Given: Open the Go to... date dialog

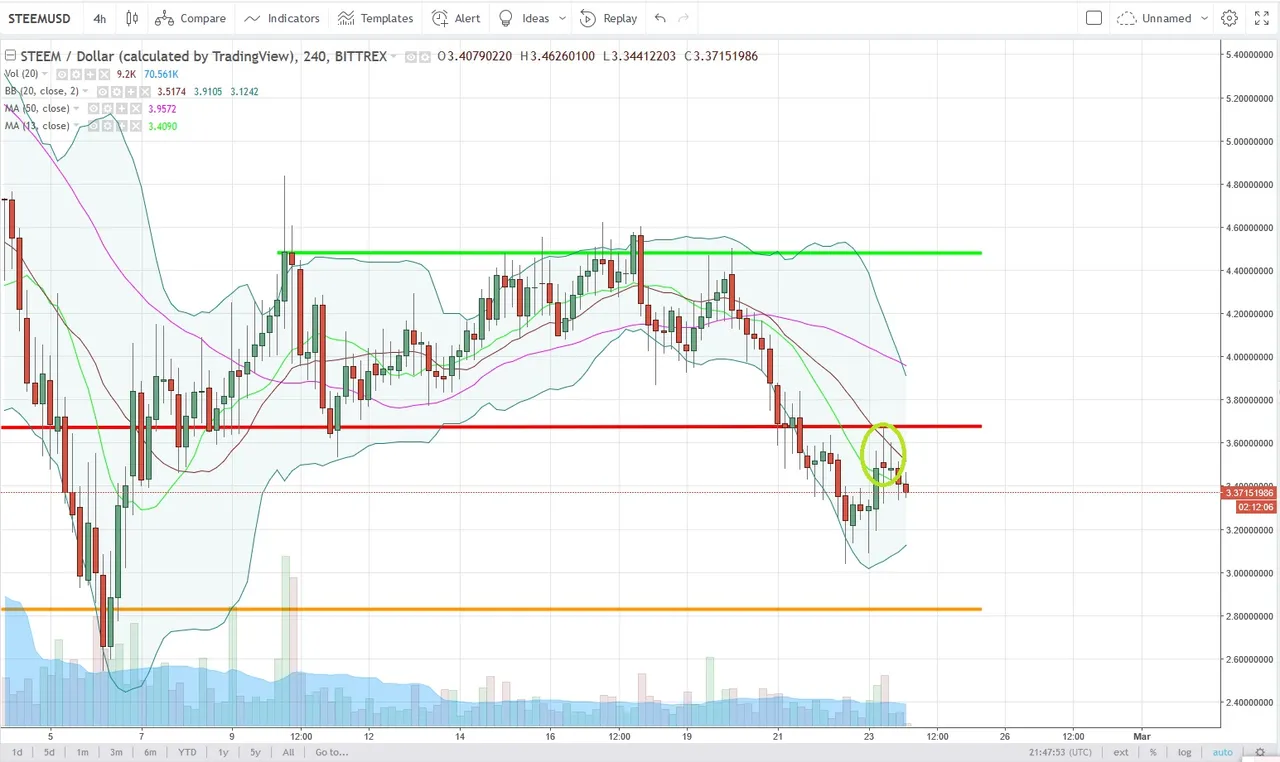Looking at the screenshot, I should 331,752.
